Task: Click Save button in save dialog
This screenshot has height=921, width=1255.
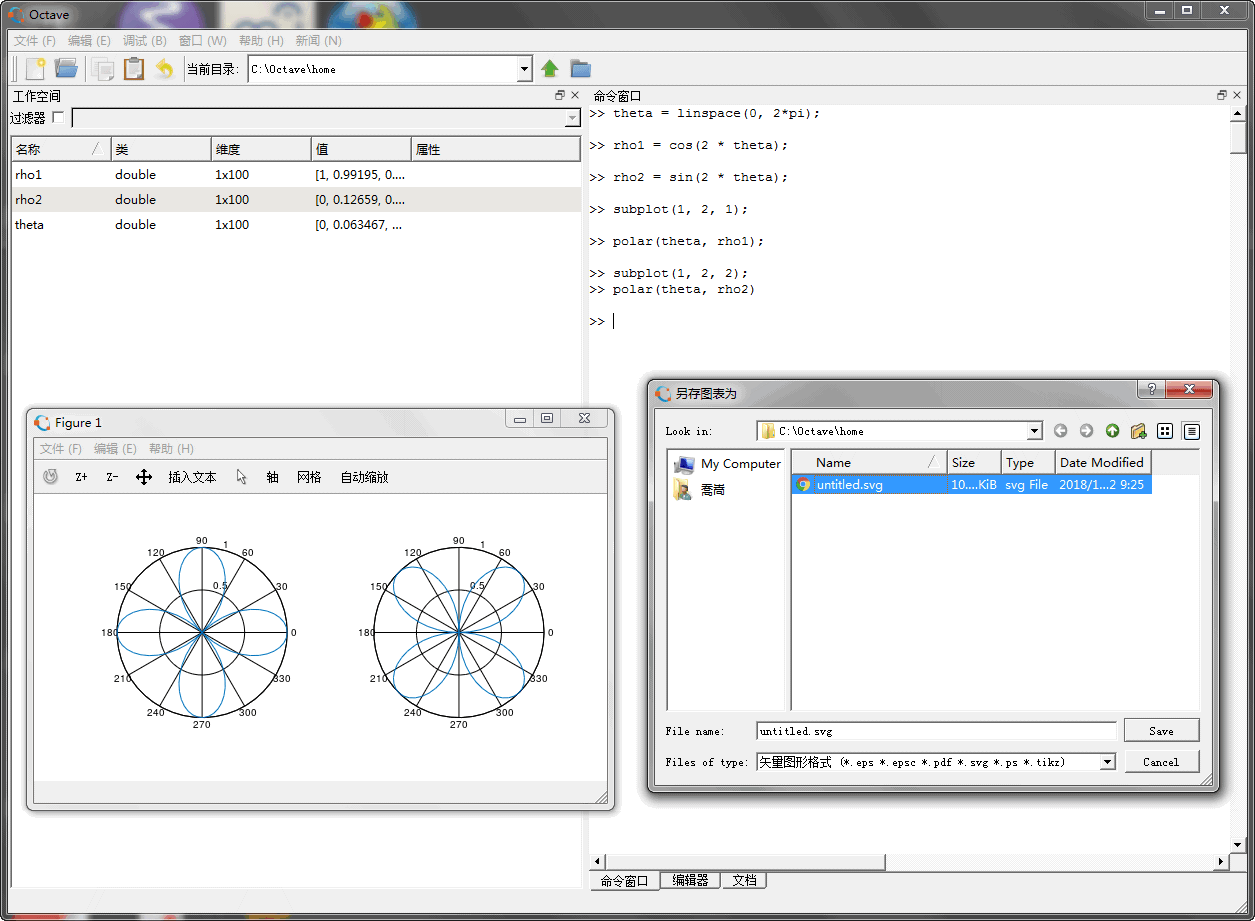Action: (x=1161, y=730)
